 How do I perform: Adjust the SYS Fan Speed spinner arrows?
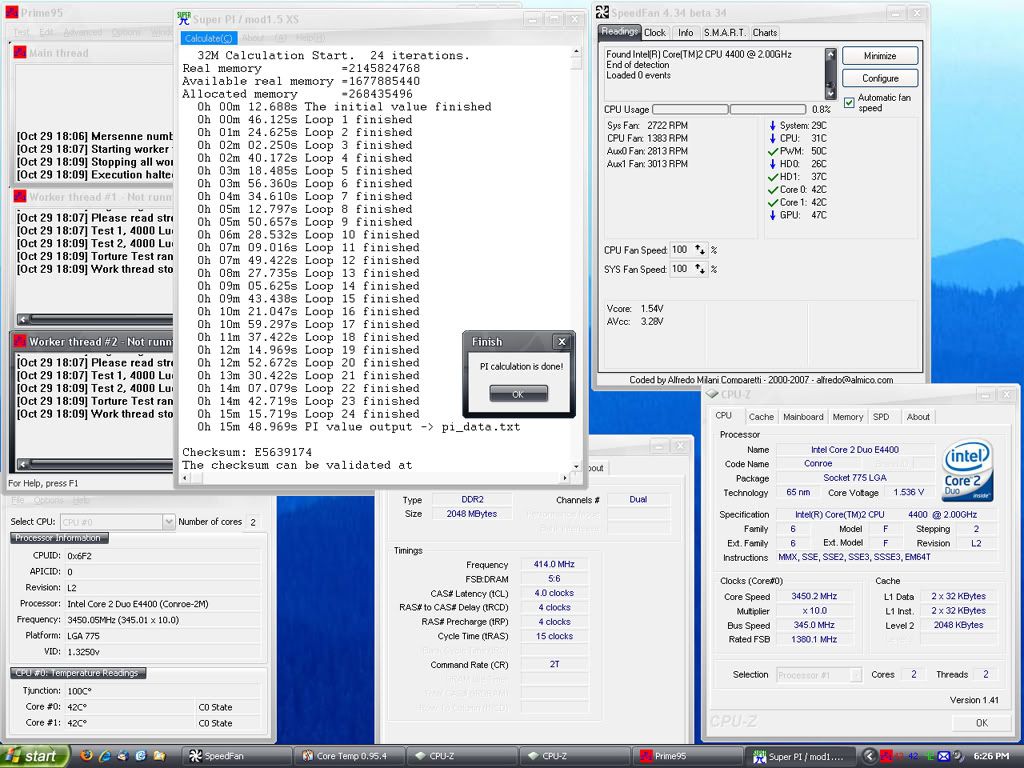click(700, 269)
